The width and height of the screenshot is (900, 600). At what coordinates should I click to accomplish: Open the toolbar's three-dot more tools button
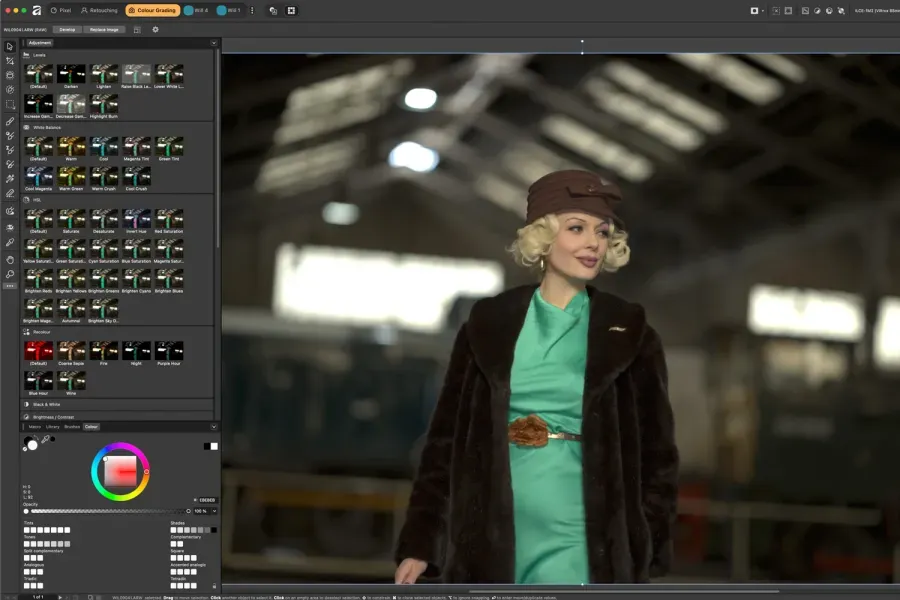click(10, 286)
